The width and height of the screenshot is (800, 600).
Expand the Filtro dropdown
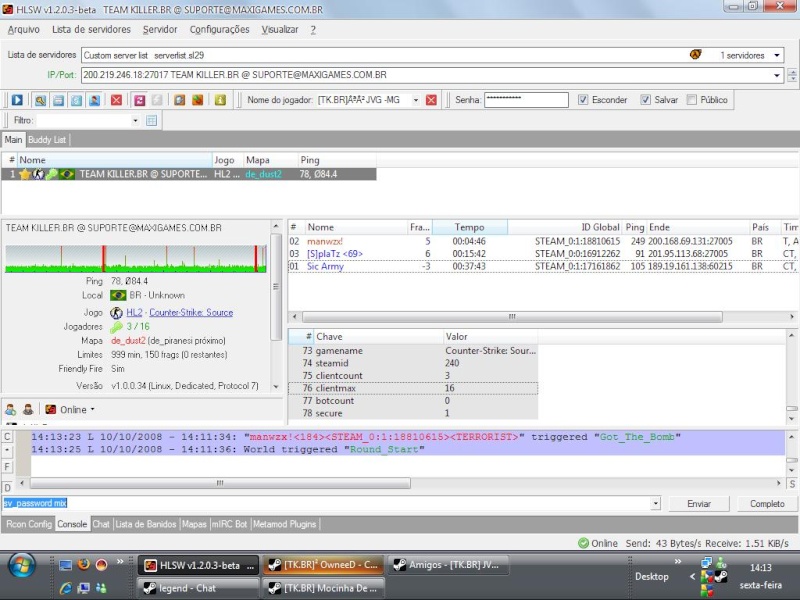click(135, 120)
